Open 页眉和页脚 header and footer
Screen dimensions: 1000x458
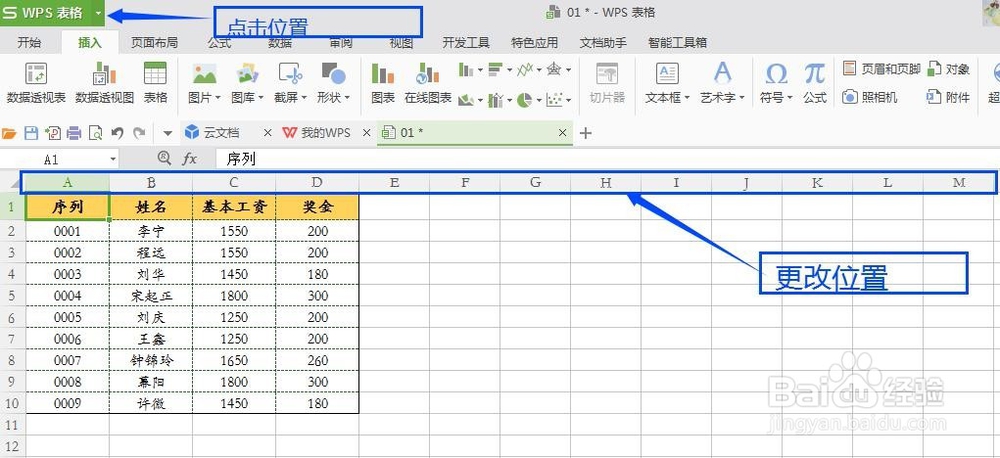[x=881, y=69]
